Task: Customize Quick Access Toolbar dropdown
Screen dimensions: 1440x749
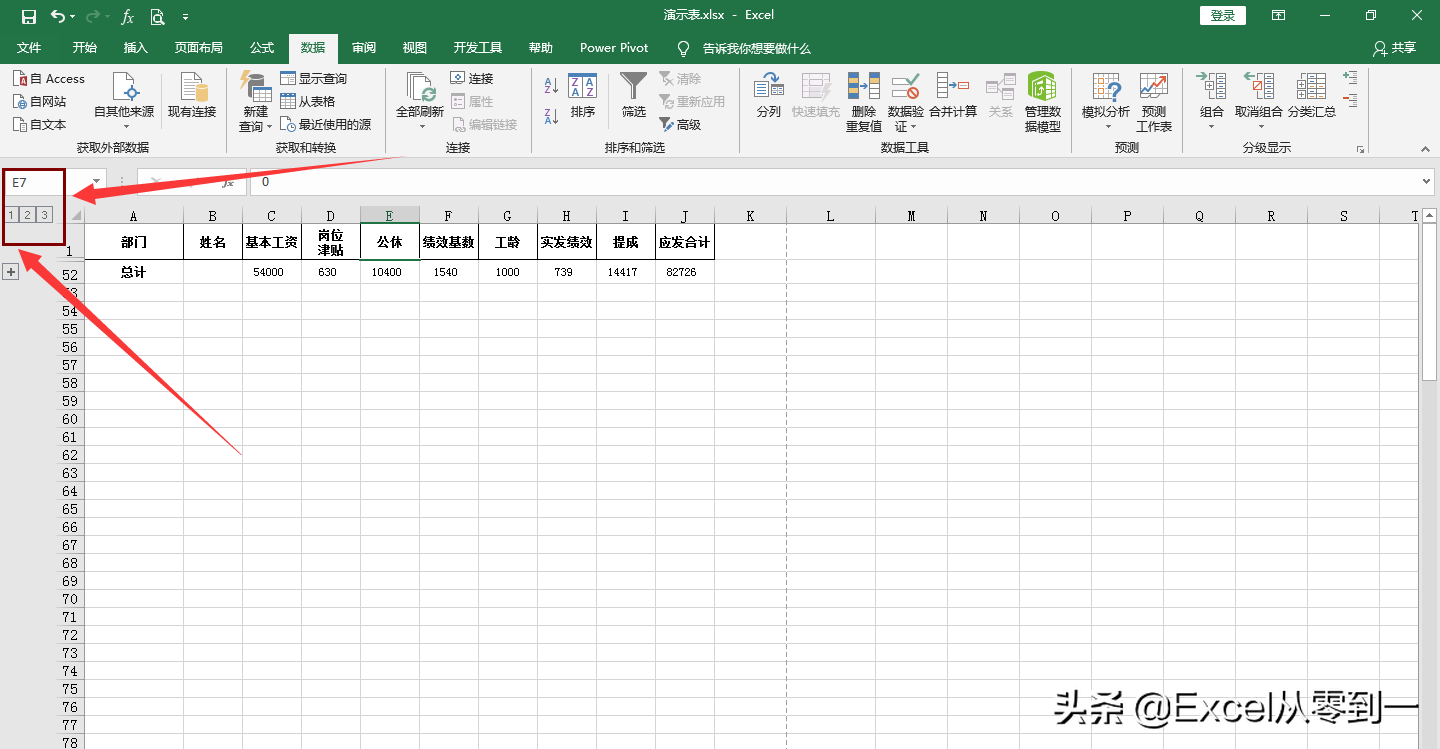Action: click(x=186, y=17)
